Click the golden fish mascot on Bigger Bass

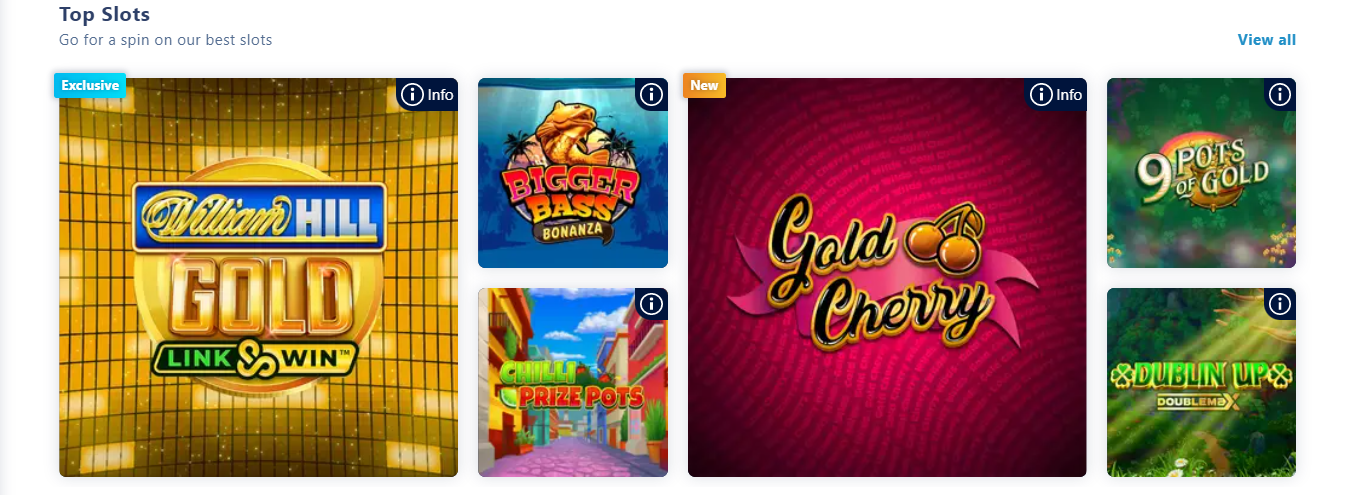pos(571,134)
